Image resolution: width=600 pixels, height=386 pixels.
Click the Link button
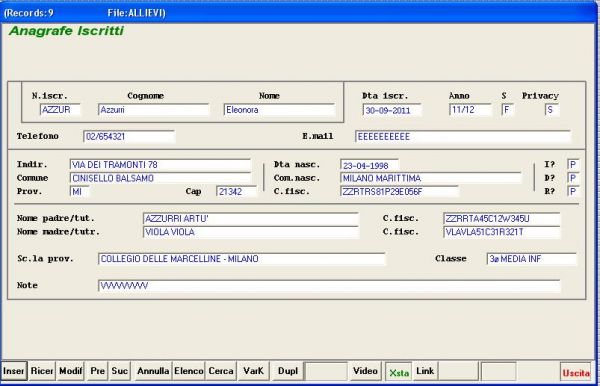425,371
